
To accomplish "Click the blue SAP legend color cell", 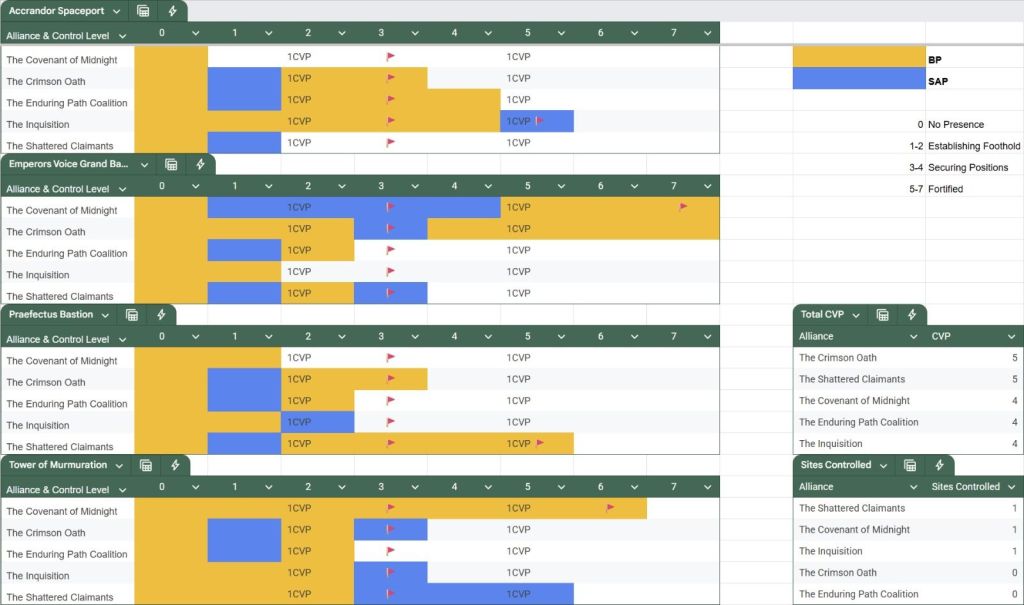I will click(x=859, y=78).
